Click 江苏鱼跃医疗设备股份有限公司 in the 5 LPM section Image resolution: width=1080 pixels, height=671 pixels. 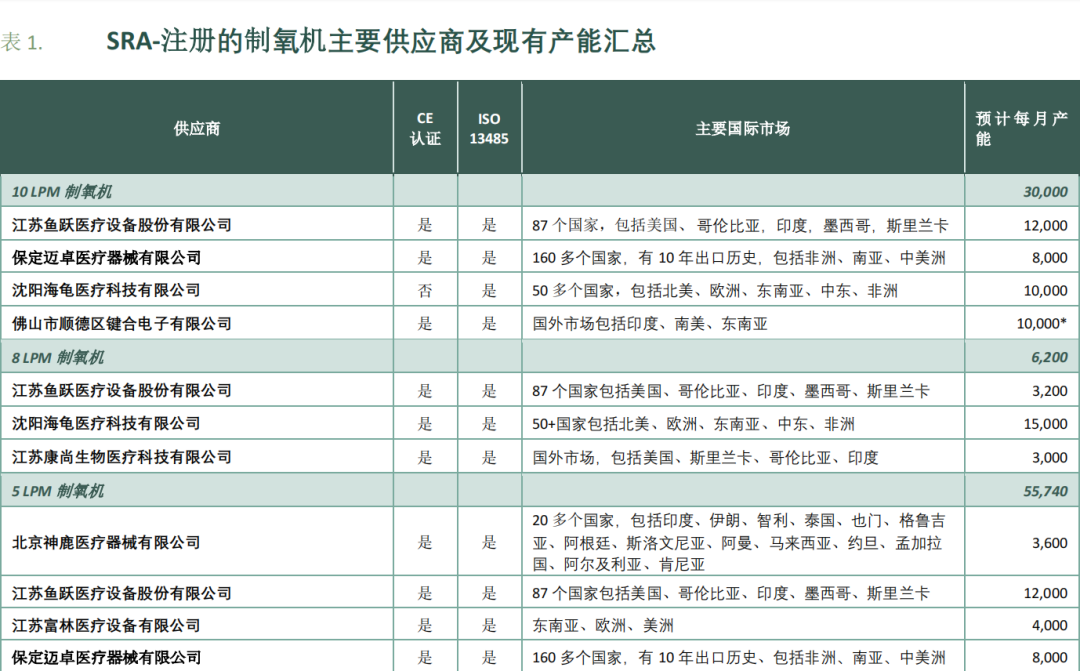point(122,592)
